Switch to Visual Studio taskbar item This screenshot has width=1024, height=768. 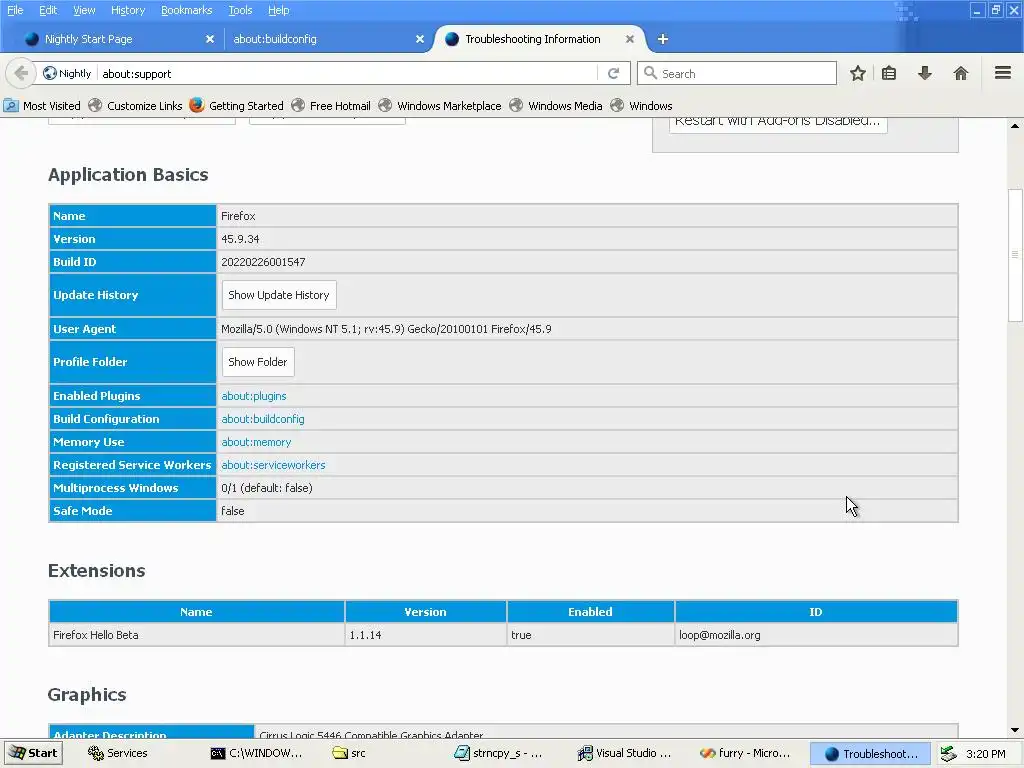point(624,753)
